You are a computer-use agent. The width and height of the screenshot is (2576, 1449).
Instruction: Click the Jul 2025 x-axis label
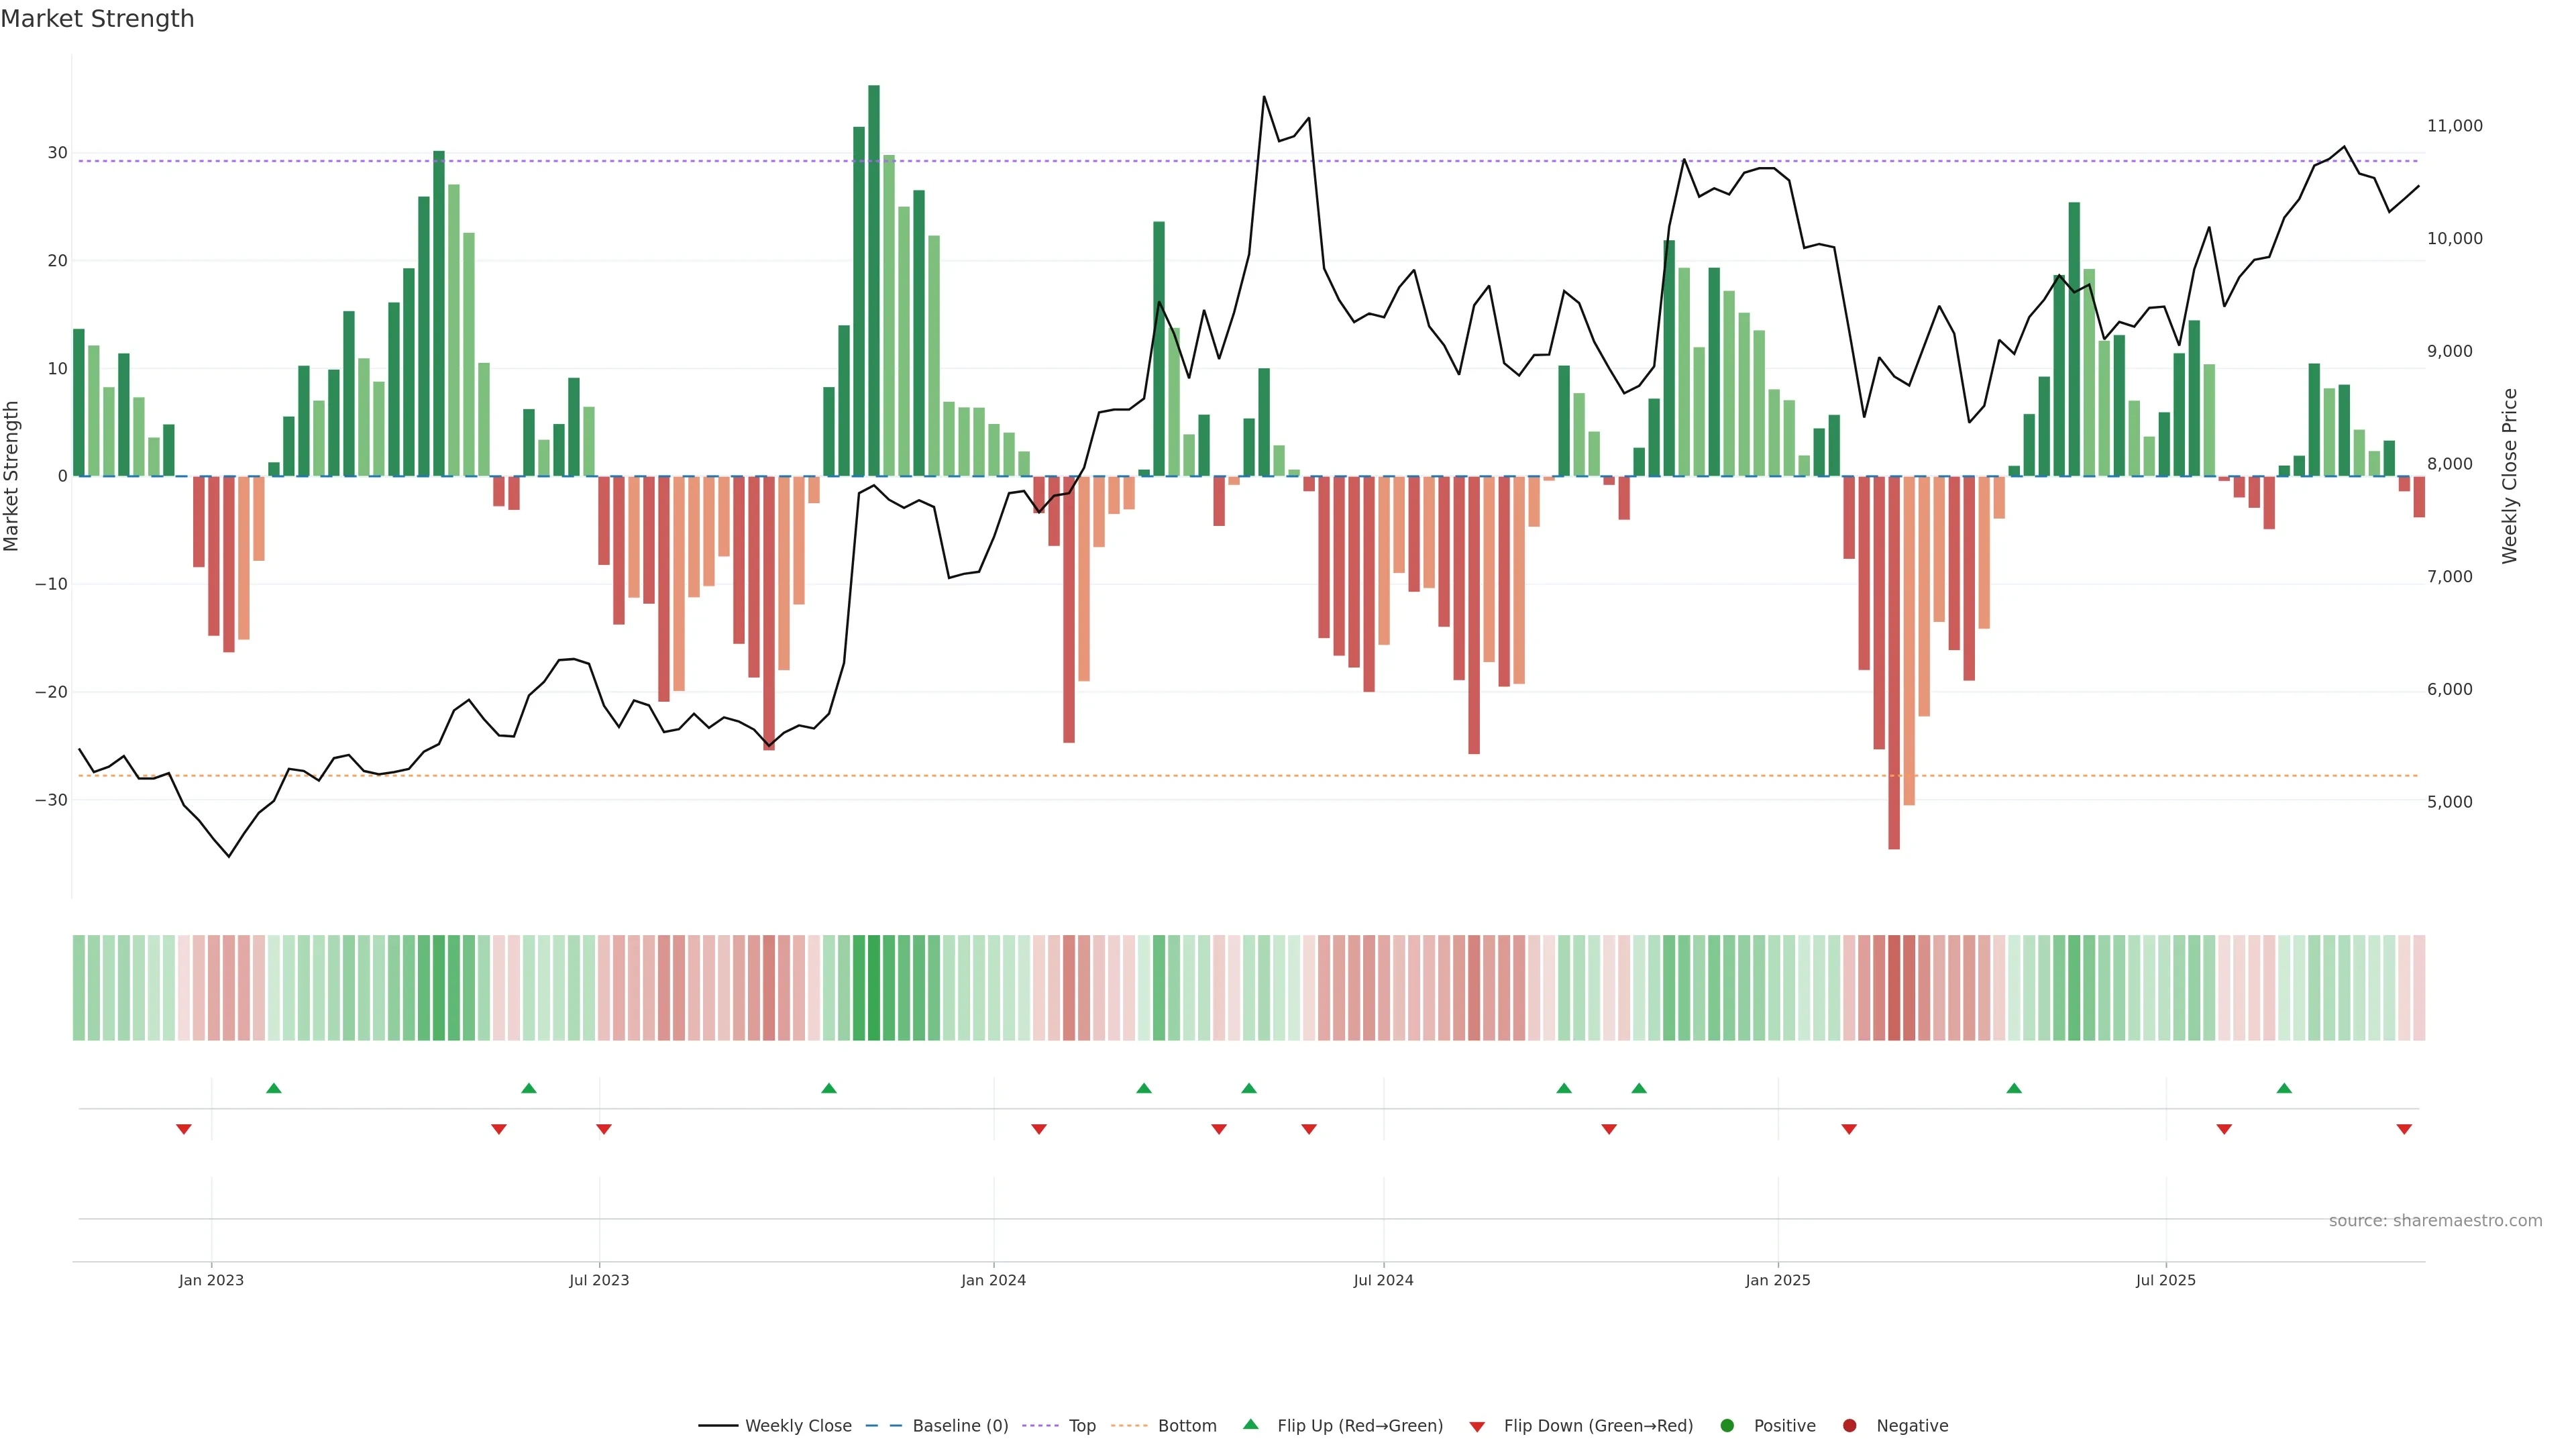click(2165, 1280)
